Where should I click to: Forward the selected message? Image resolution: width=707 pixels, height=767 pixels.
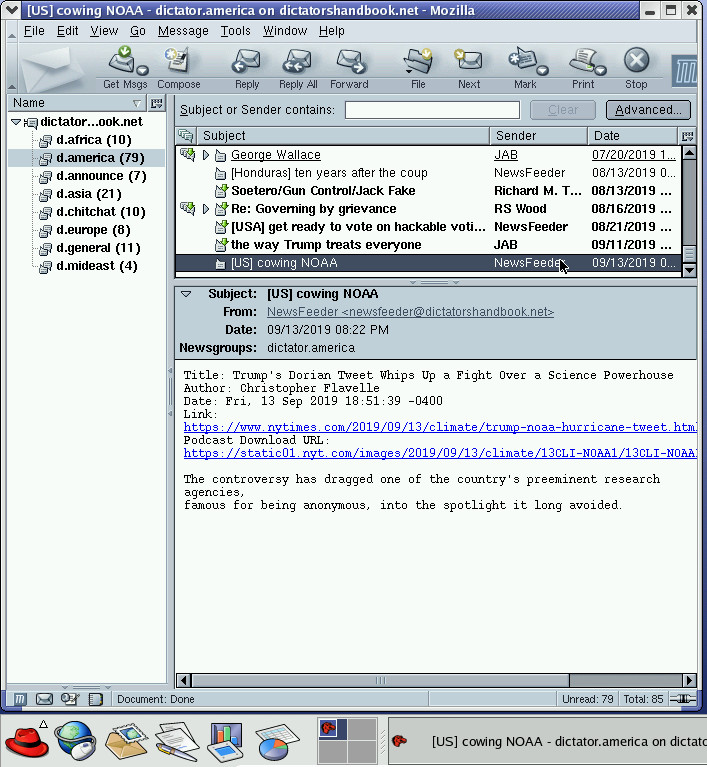[349, 68]
